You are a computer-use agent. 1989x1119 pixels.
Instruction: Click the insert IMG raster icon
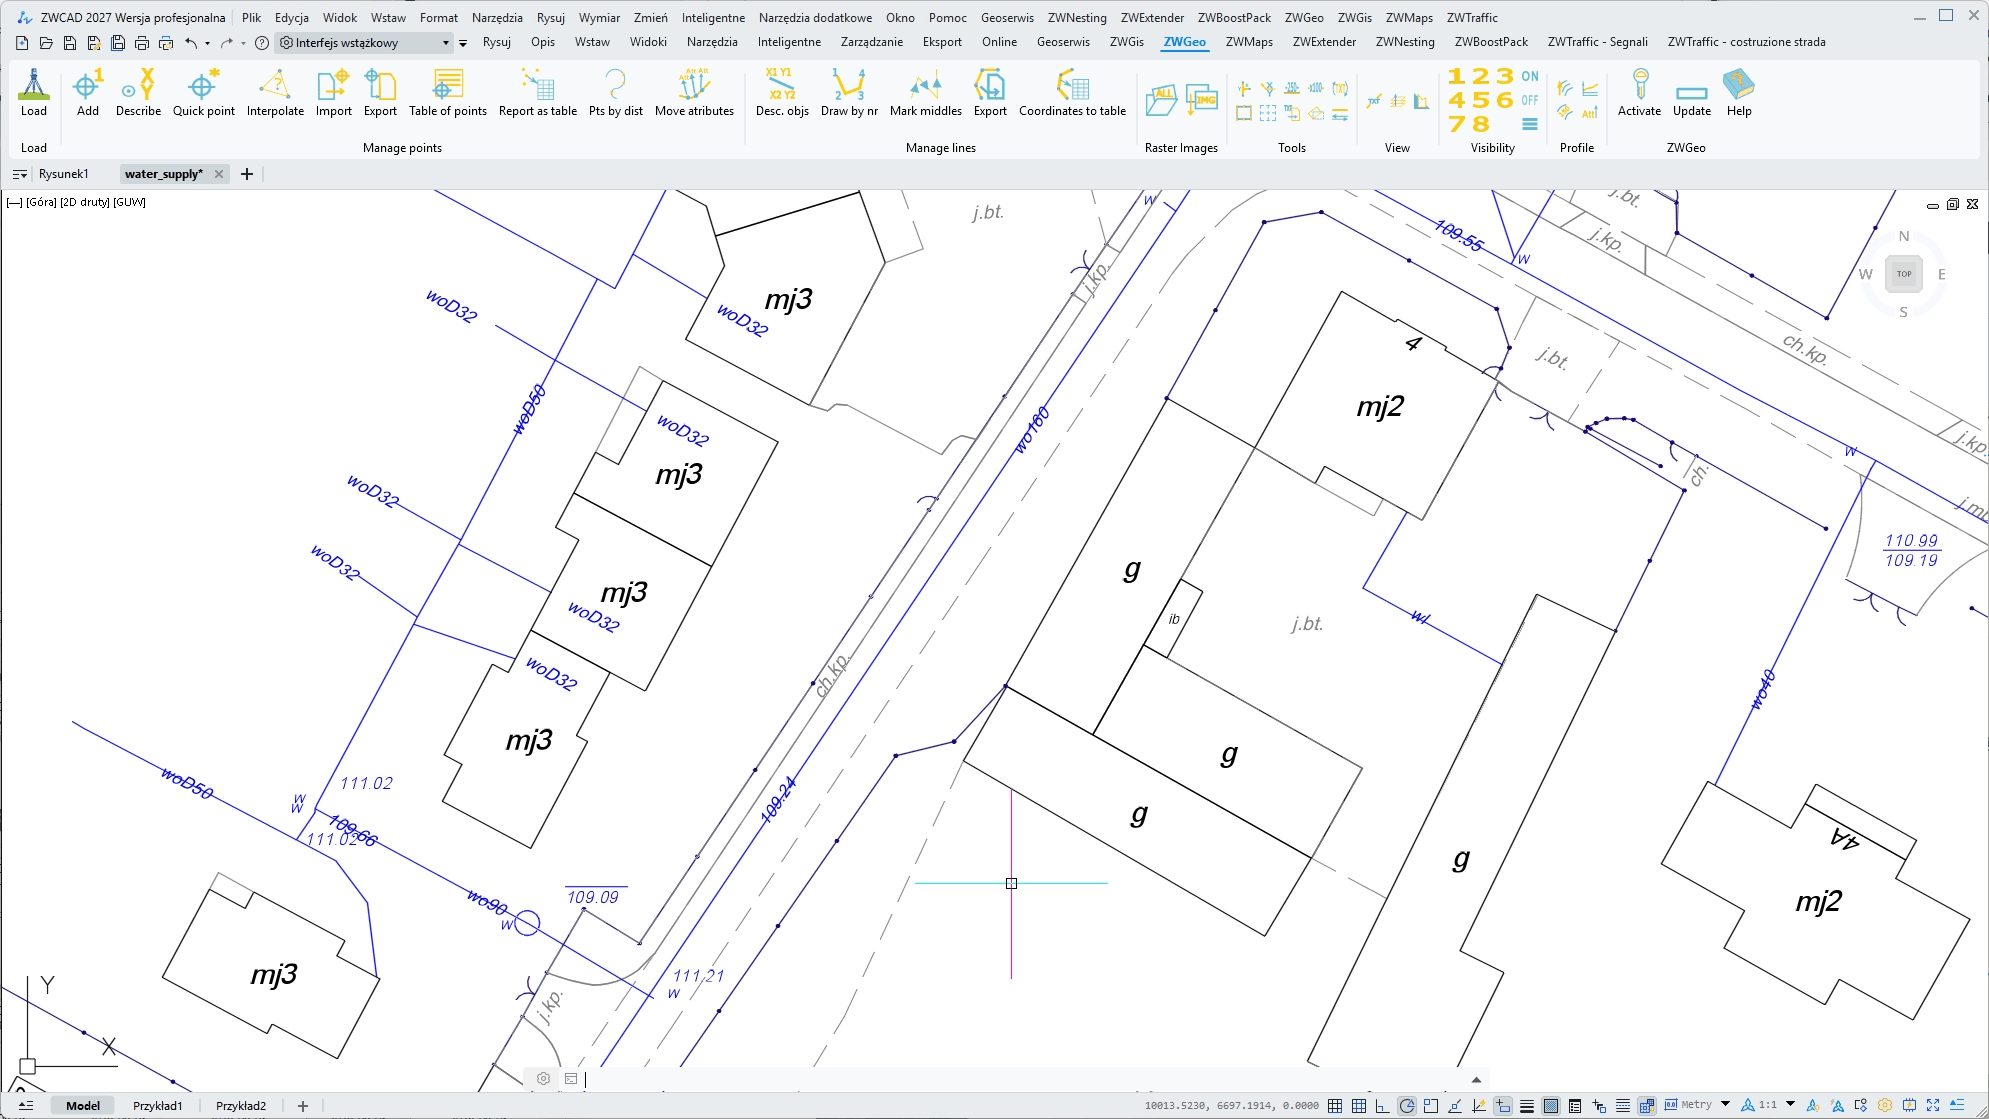pyautogui.click(x=1201, y=100)
